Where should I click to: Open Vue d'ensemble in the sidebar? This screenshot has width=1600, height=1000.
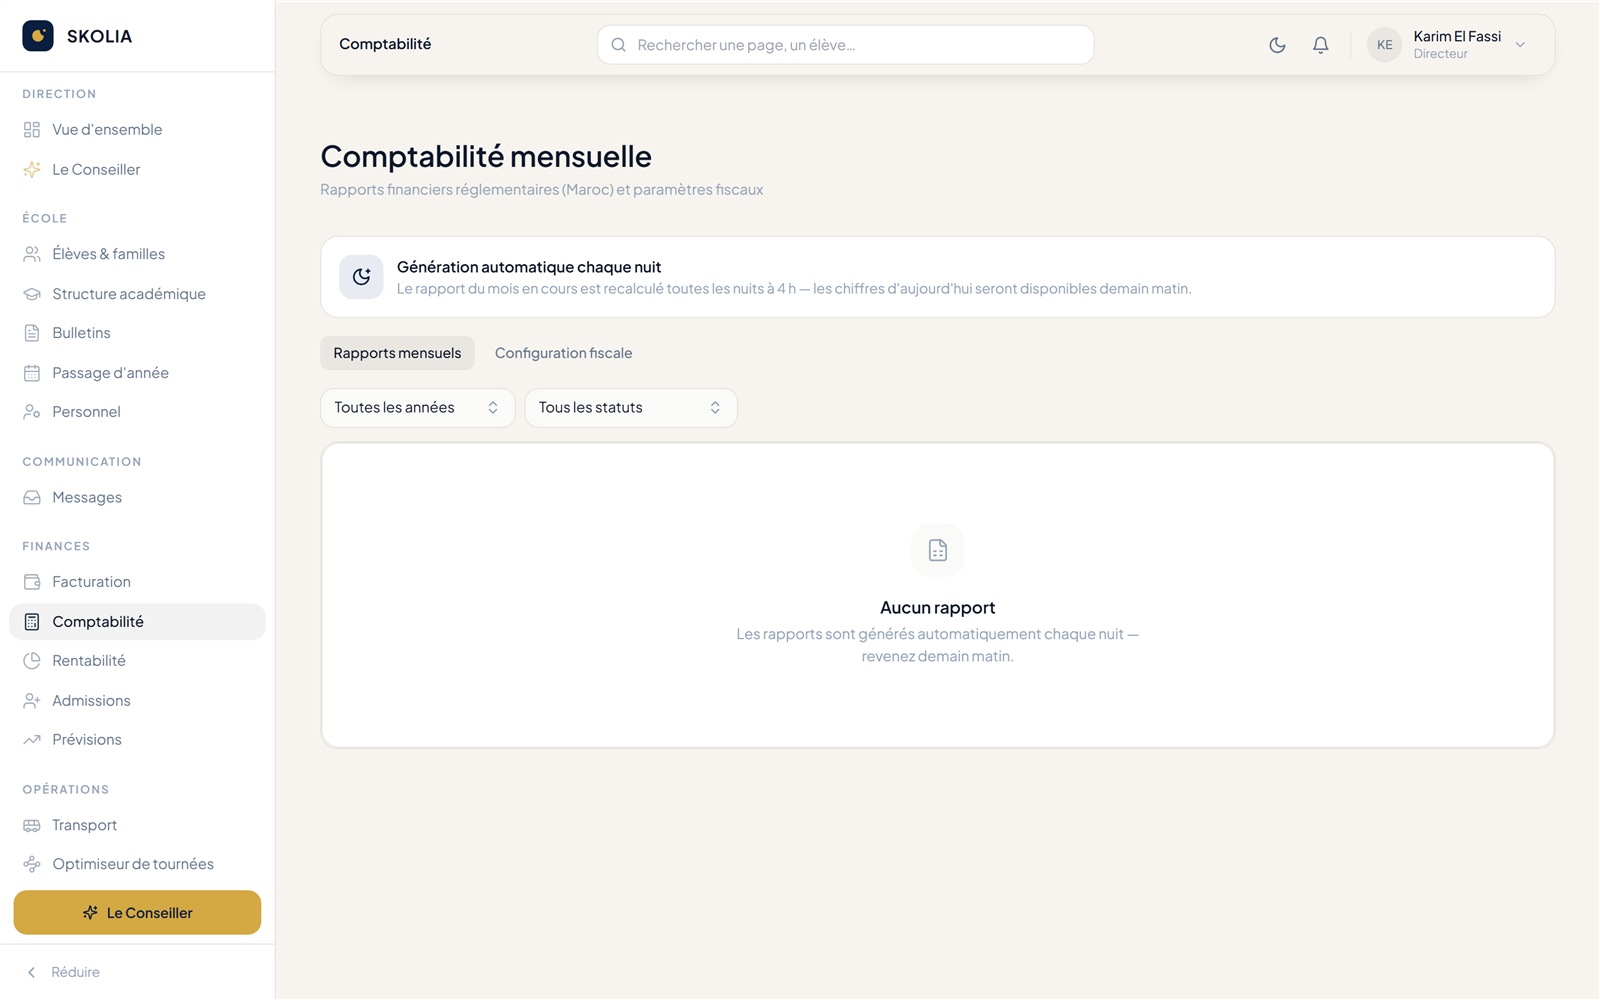pos(137,130)
